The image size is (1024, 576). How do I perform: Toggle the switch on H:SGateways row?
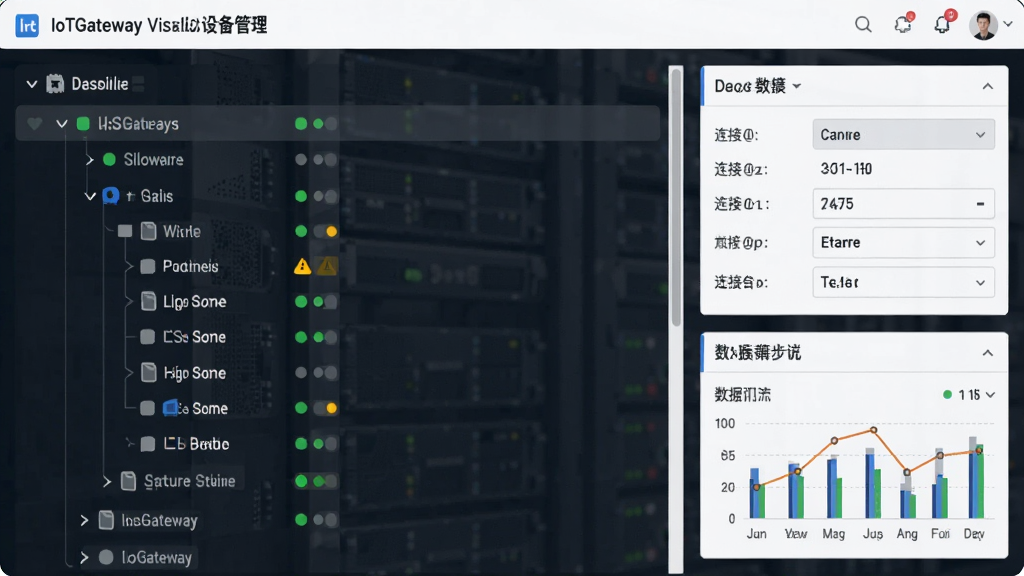325,123
